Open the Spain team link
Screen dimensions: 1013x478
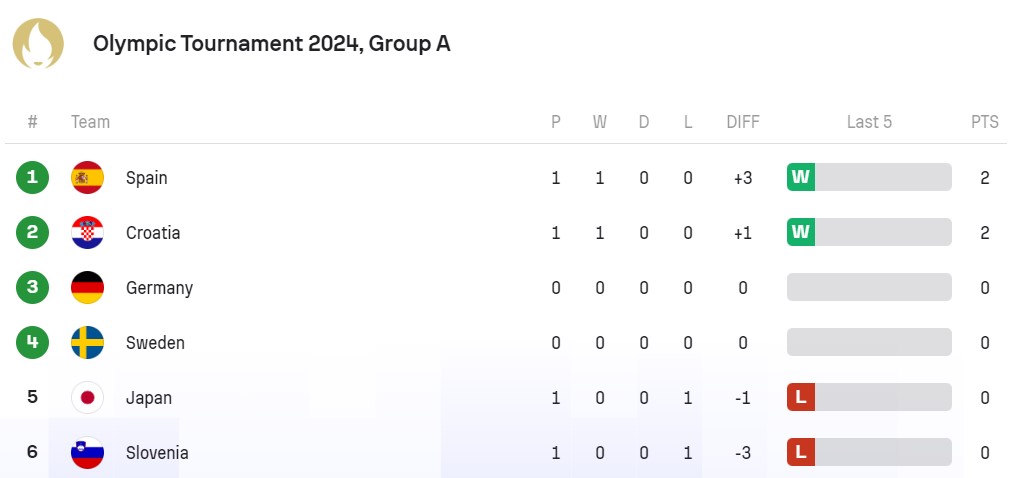click(146, 178)
